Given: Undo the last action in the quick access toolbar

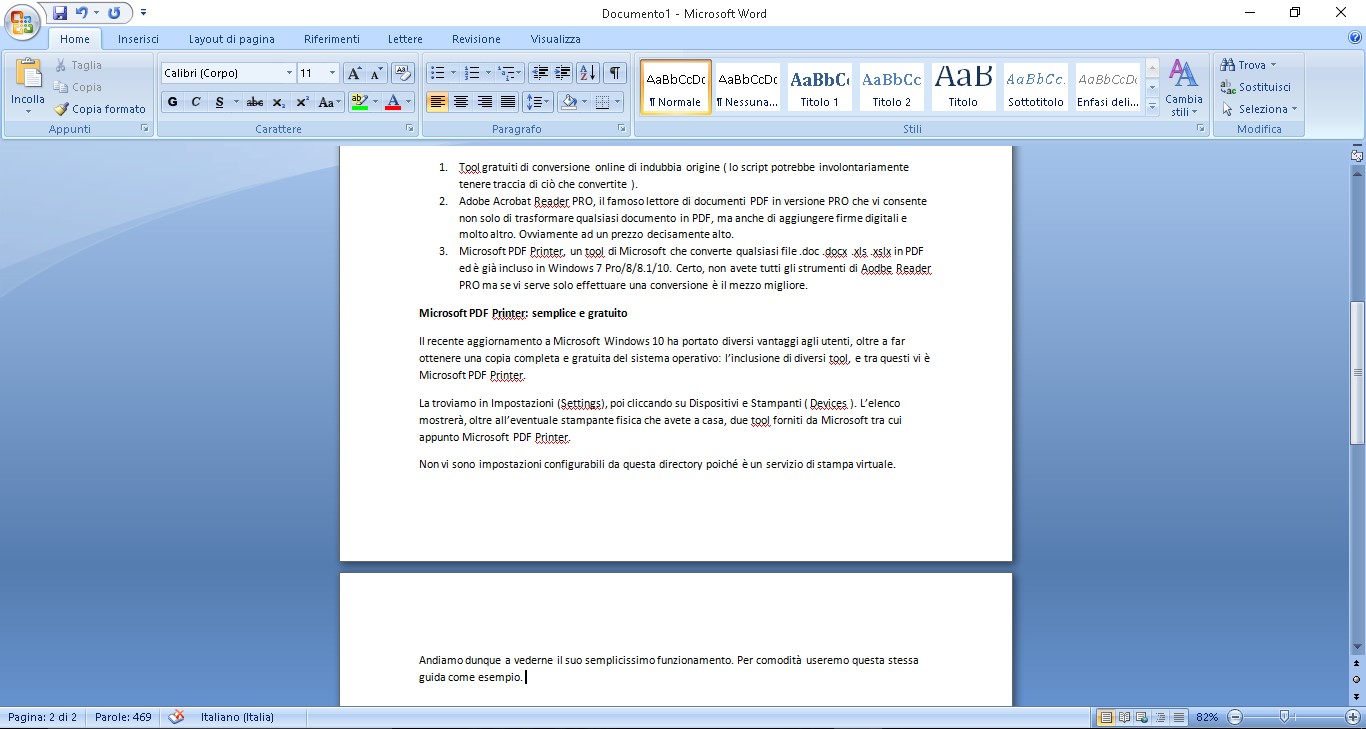Looking at the screenshot, I should [82, 13].
